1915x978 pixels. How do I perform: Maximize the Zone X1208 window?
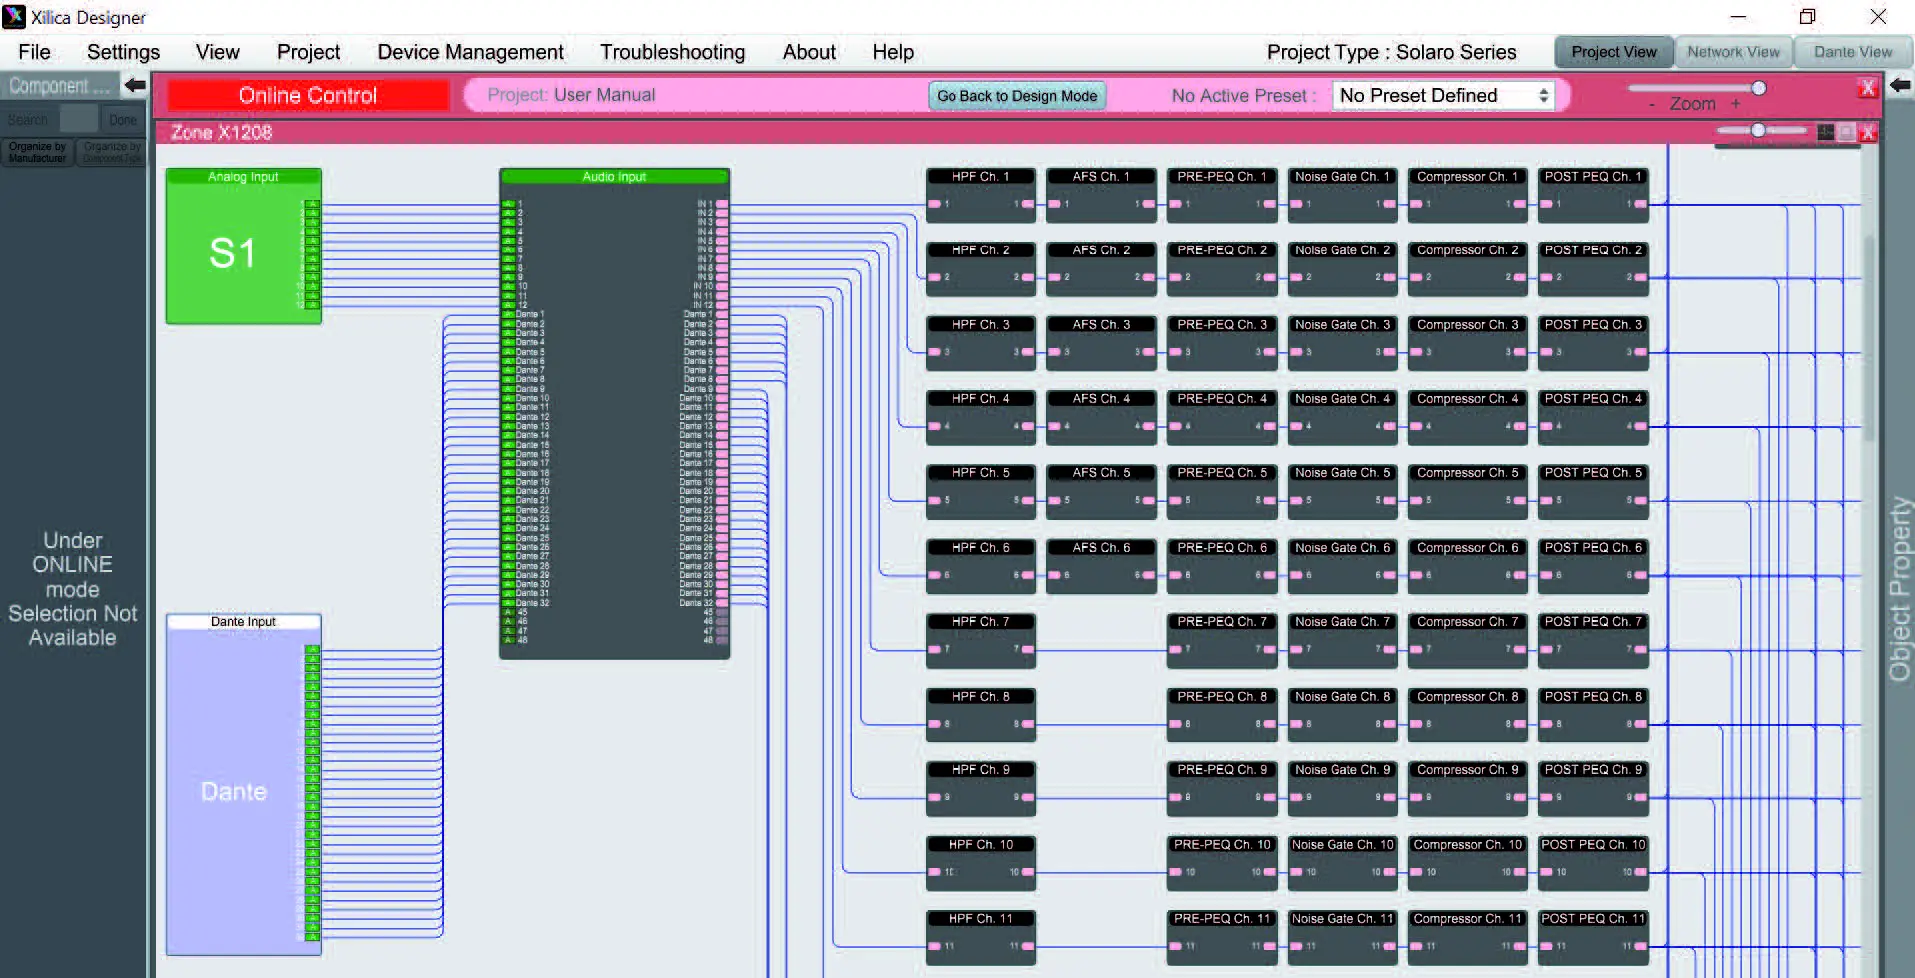(1846, 132)
